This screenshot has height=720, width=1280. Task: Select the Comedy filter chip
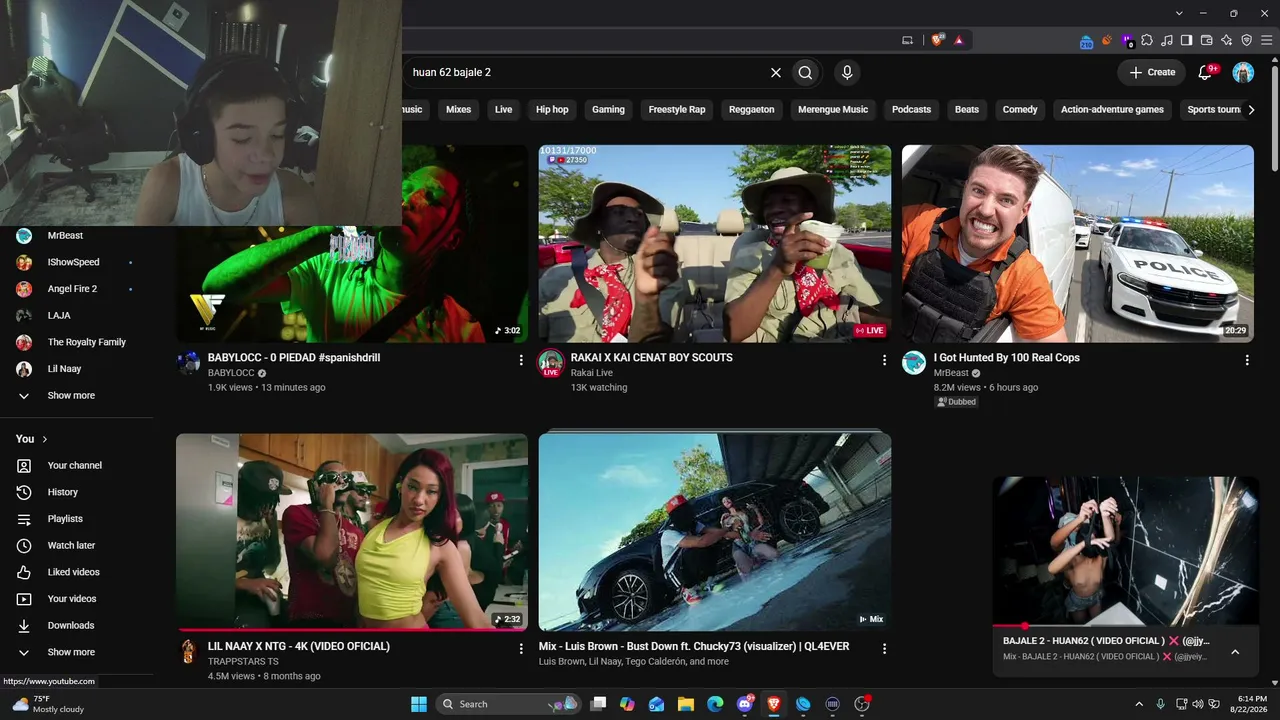1020,109
